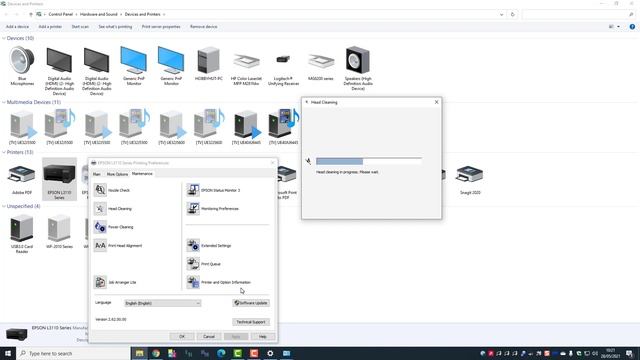Click Start scan in toolbar

[80, 27]
